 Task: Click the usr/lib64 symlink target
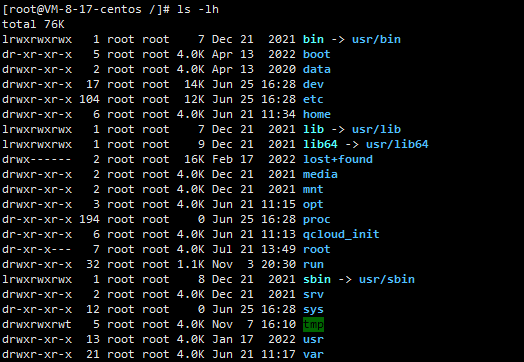[397, 144]
